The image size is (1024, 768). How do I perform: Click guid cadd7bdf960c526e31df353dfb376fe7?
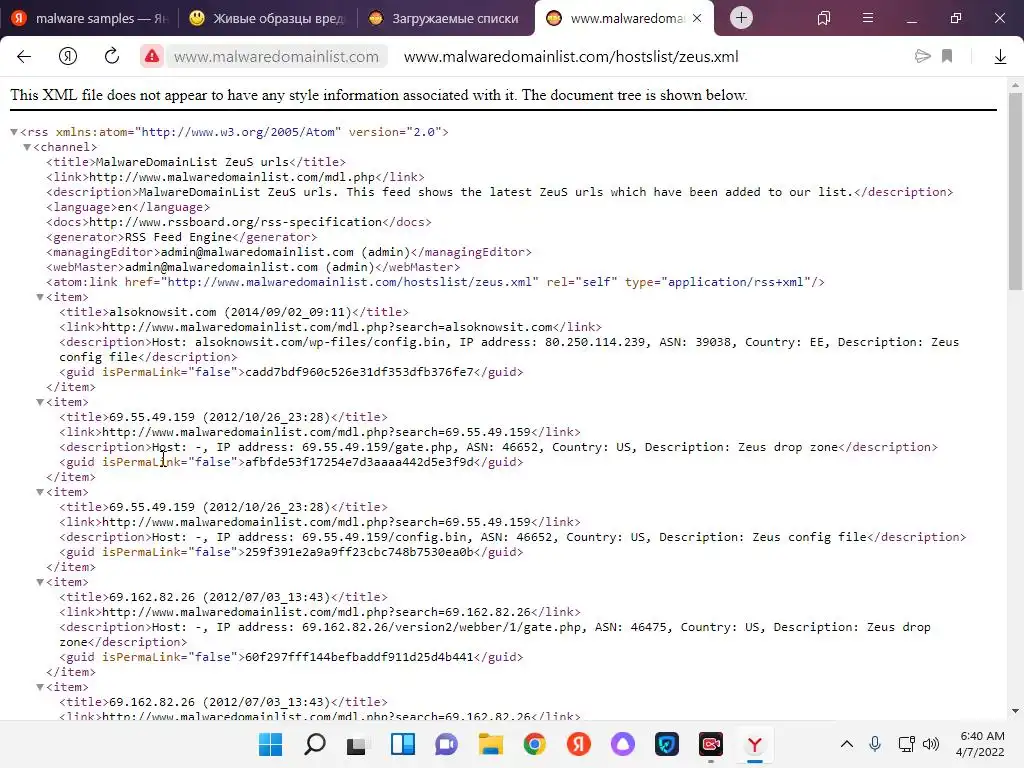tap(359, 372)
